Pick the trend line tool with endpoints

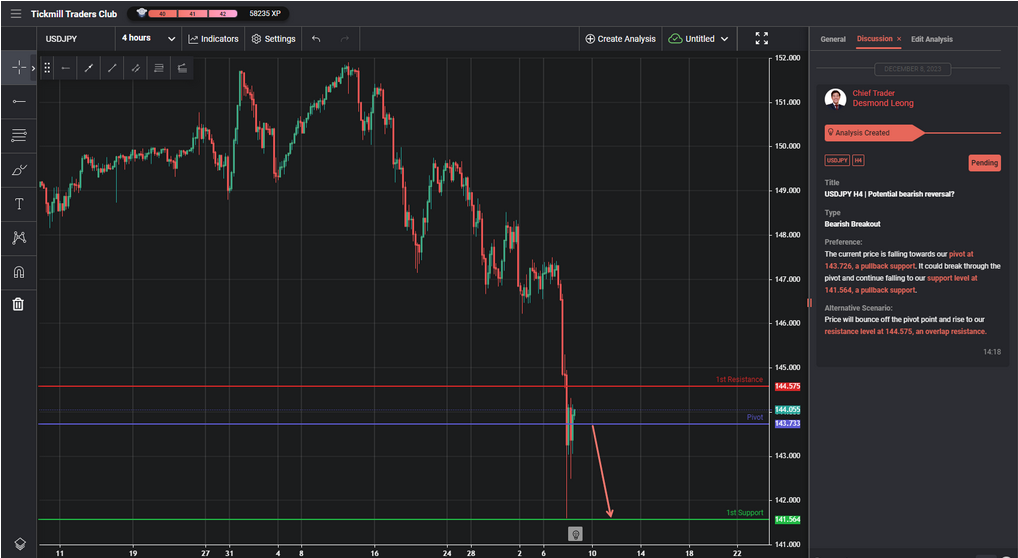click(89, 68)
